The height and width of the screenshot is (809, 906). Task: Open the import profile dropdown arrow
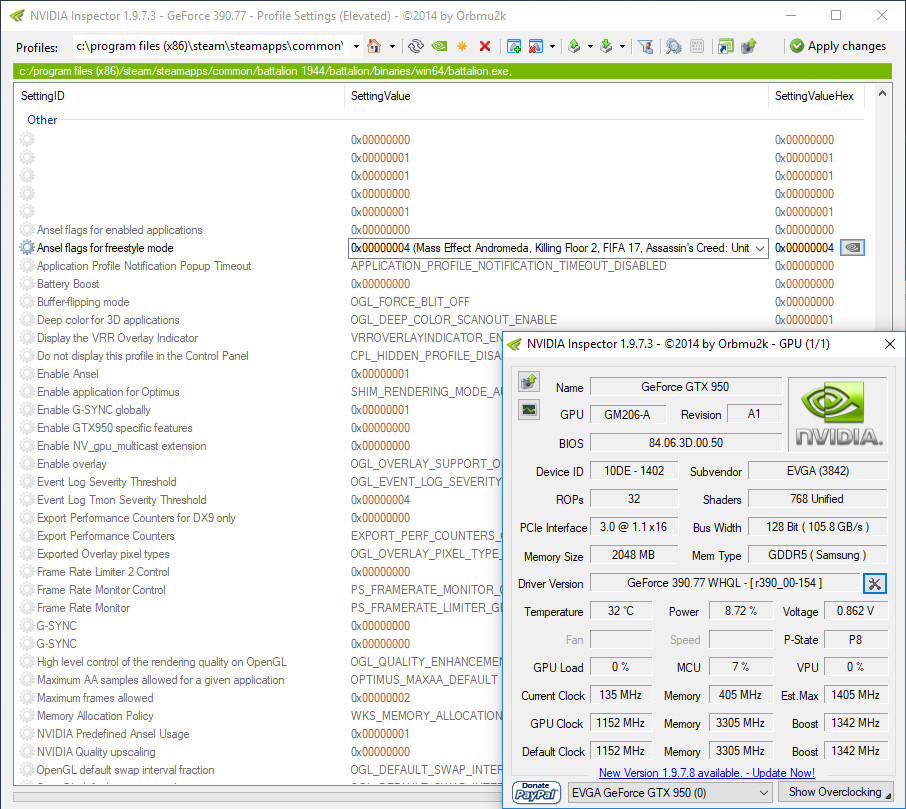coord(622,46)
